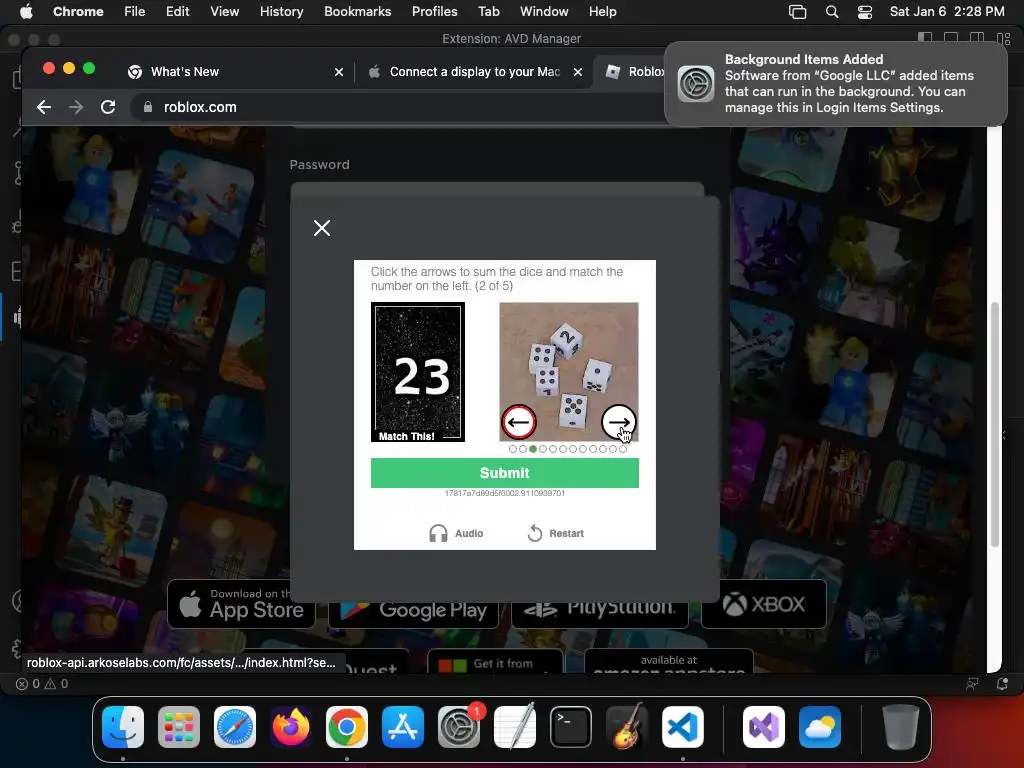Click the Match This 23 target image
1024x768 pixels.
tap(418, 372)
